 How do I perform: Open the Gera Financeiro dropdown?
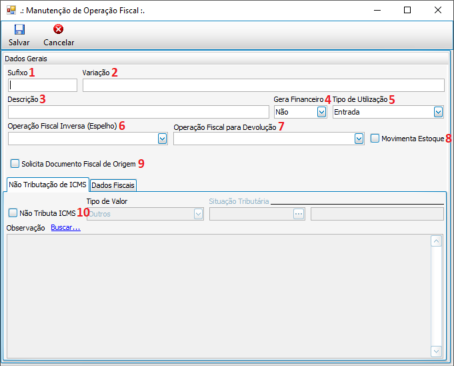pos(321,112)
